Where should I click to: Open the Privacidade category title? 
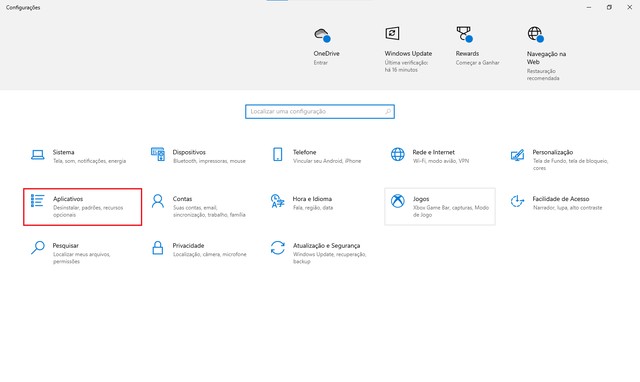[188, 245]
